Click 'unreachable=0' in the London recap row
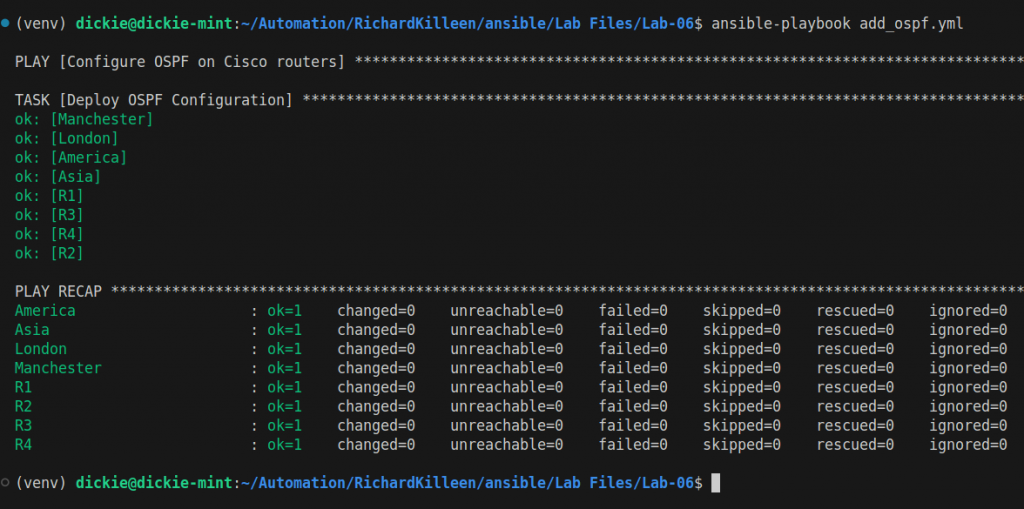Image resolution: width=1024 pixels, height=509 pixels. point(507,349)
